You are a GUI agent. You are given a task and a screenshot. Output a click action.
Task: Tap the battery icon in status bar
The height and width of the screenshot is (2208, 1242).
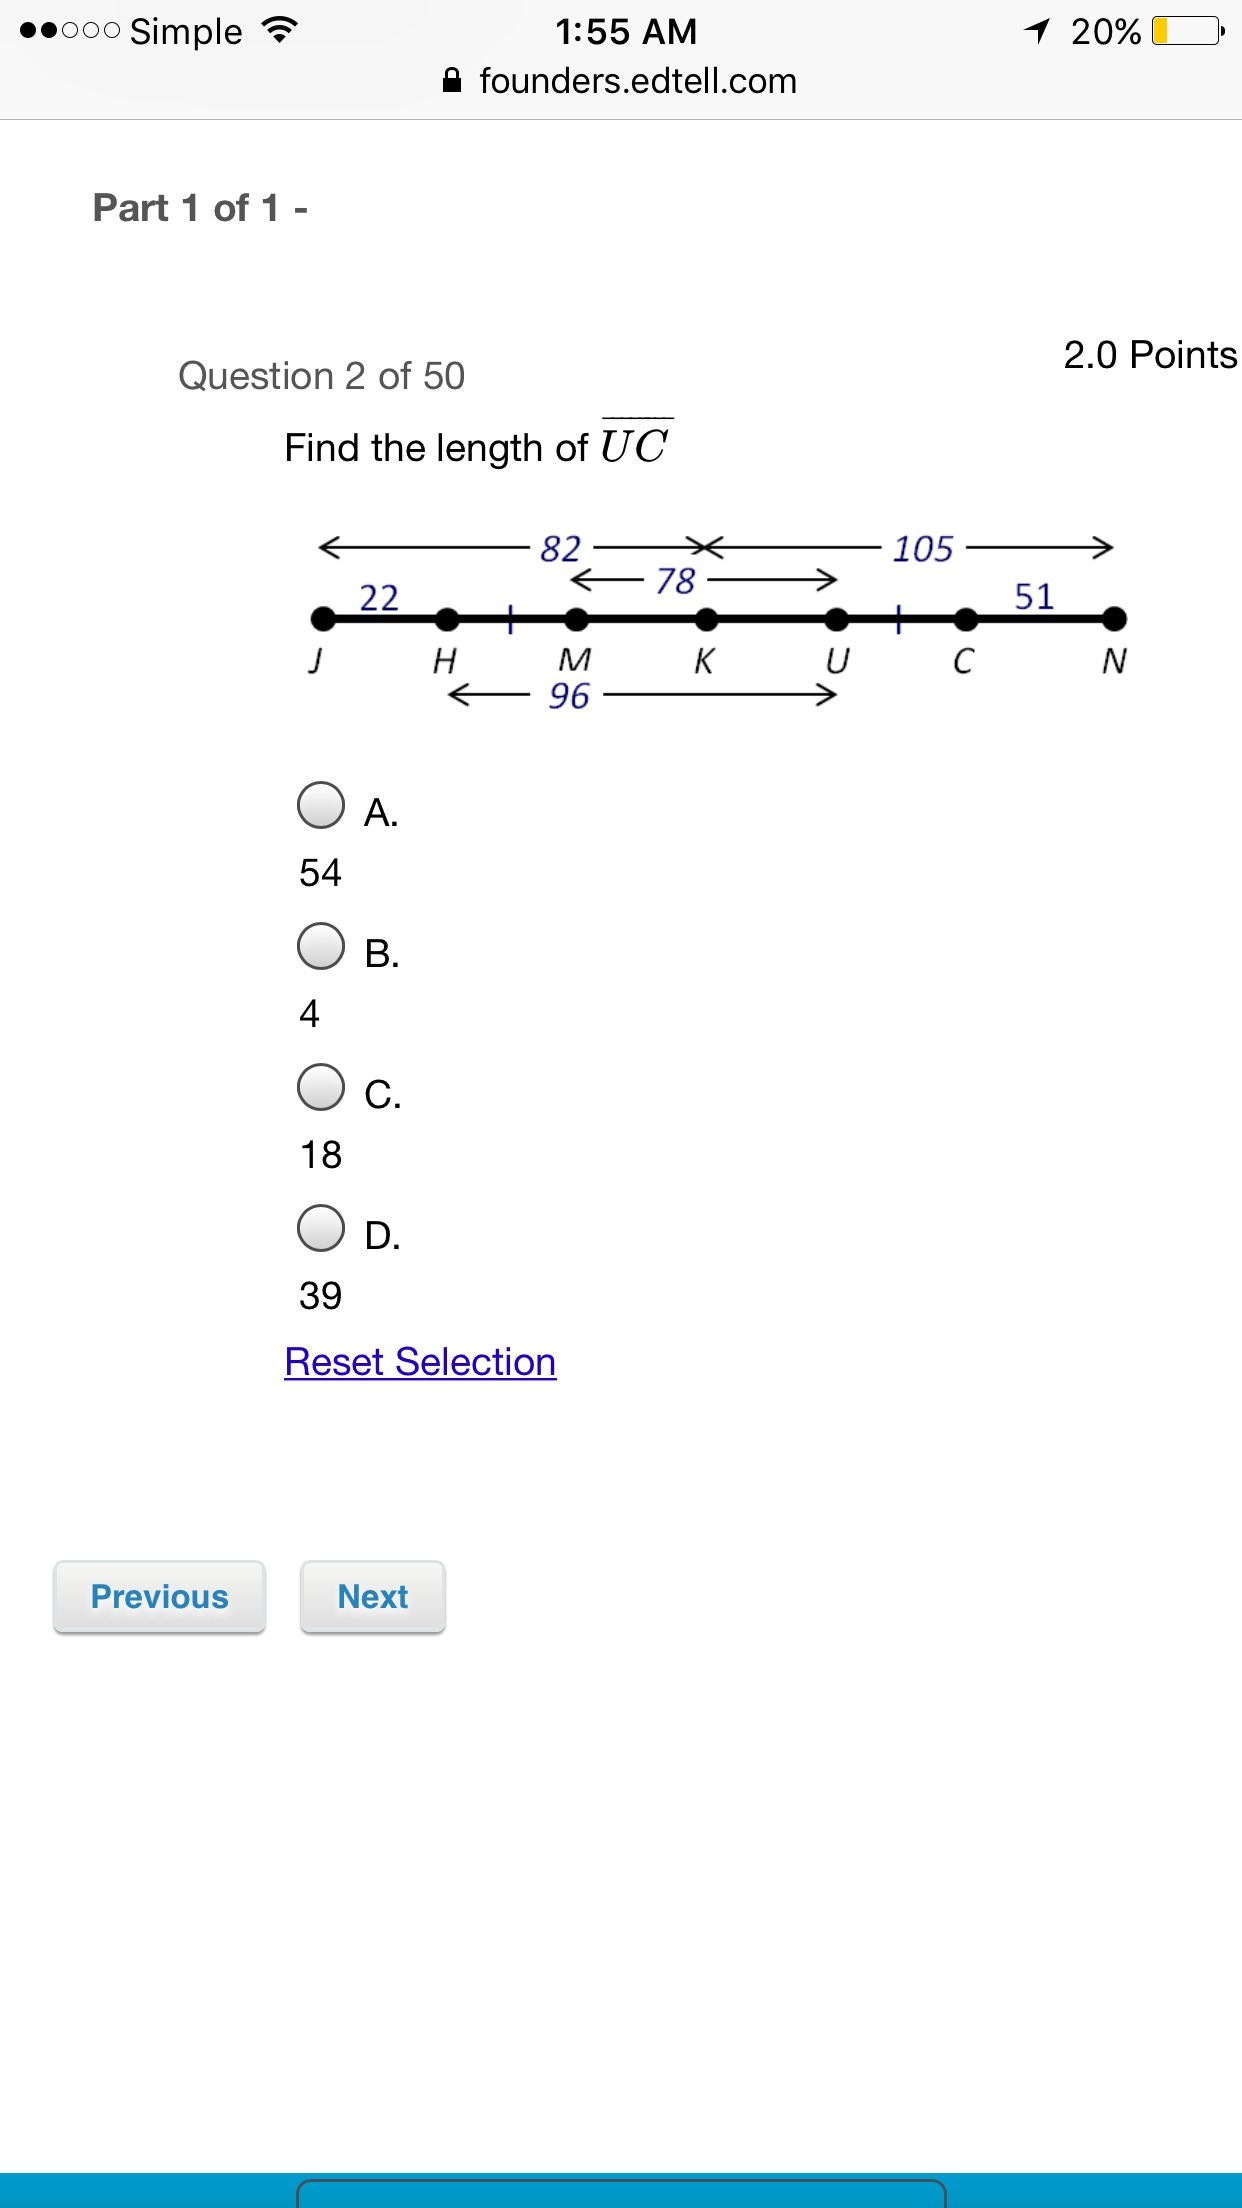[x=1187, y=32]
